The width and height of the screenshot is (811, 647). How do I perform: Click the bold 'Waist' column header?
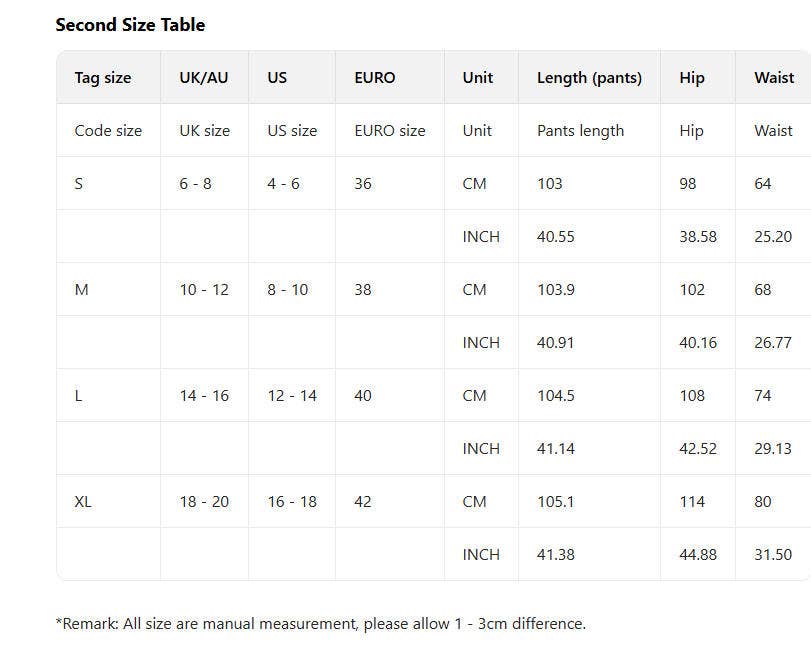point(774,78)
